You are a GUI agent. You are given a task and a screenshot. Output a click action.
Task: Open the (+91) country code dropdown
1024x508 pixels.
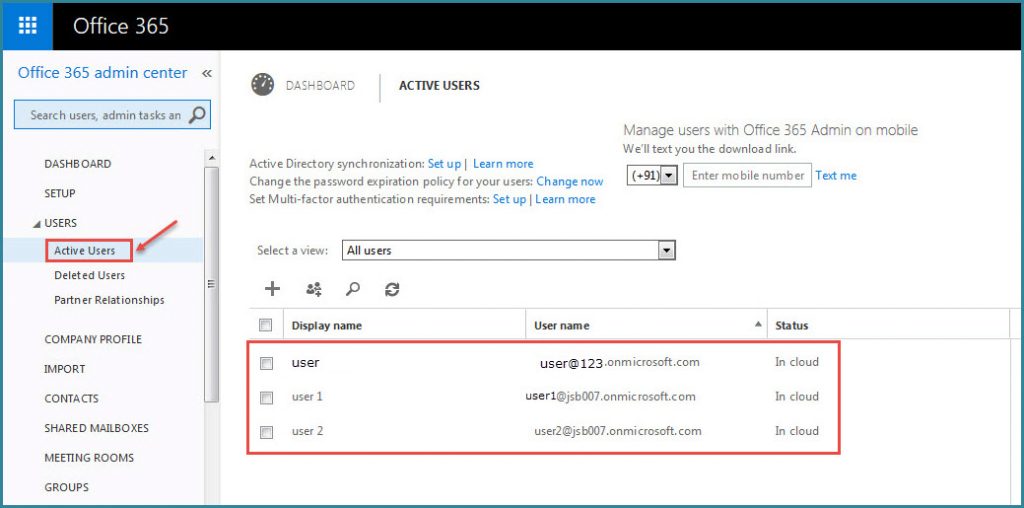tap(668, 175)
